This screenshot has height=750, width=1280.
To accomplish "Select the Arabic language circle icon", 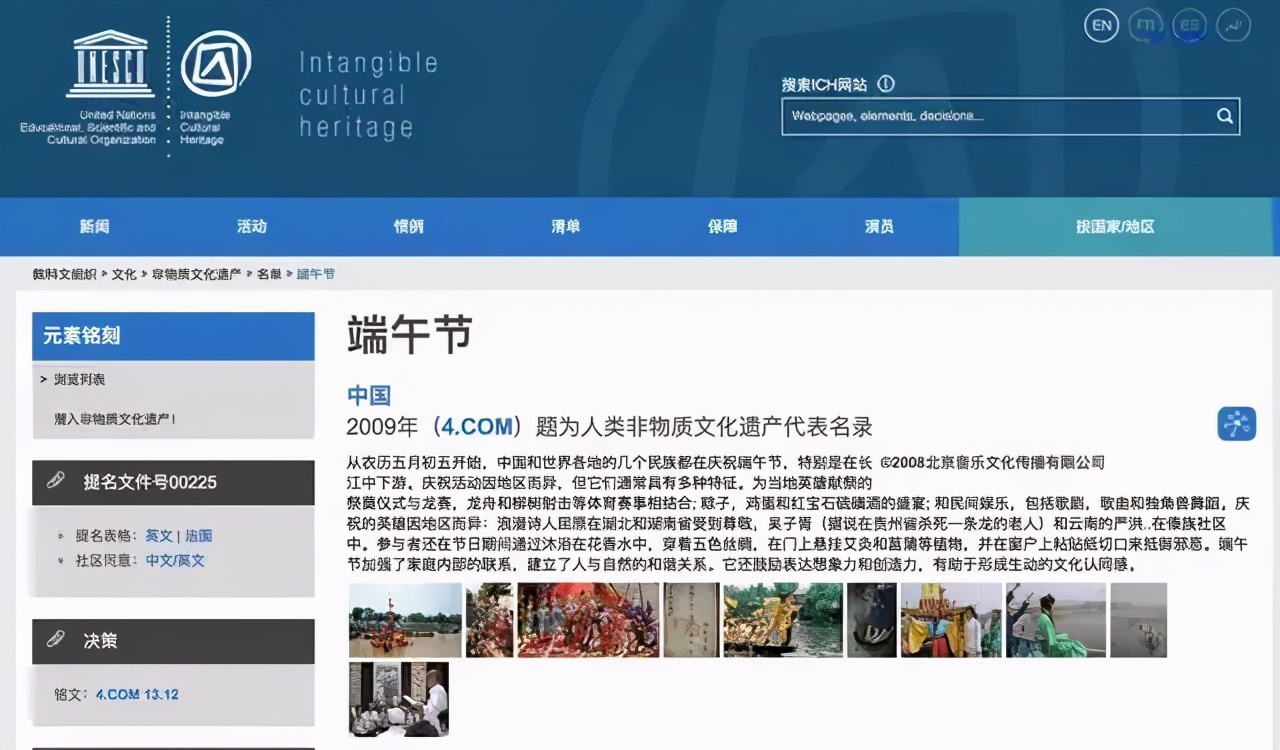I will coord(1232,25).
